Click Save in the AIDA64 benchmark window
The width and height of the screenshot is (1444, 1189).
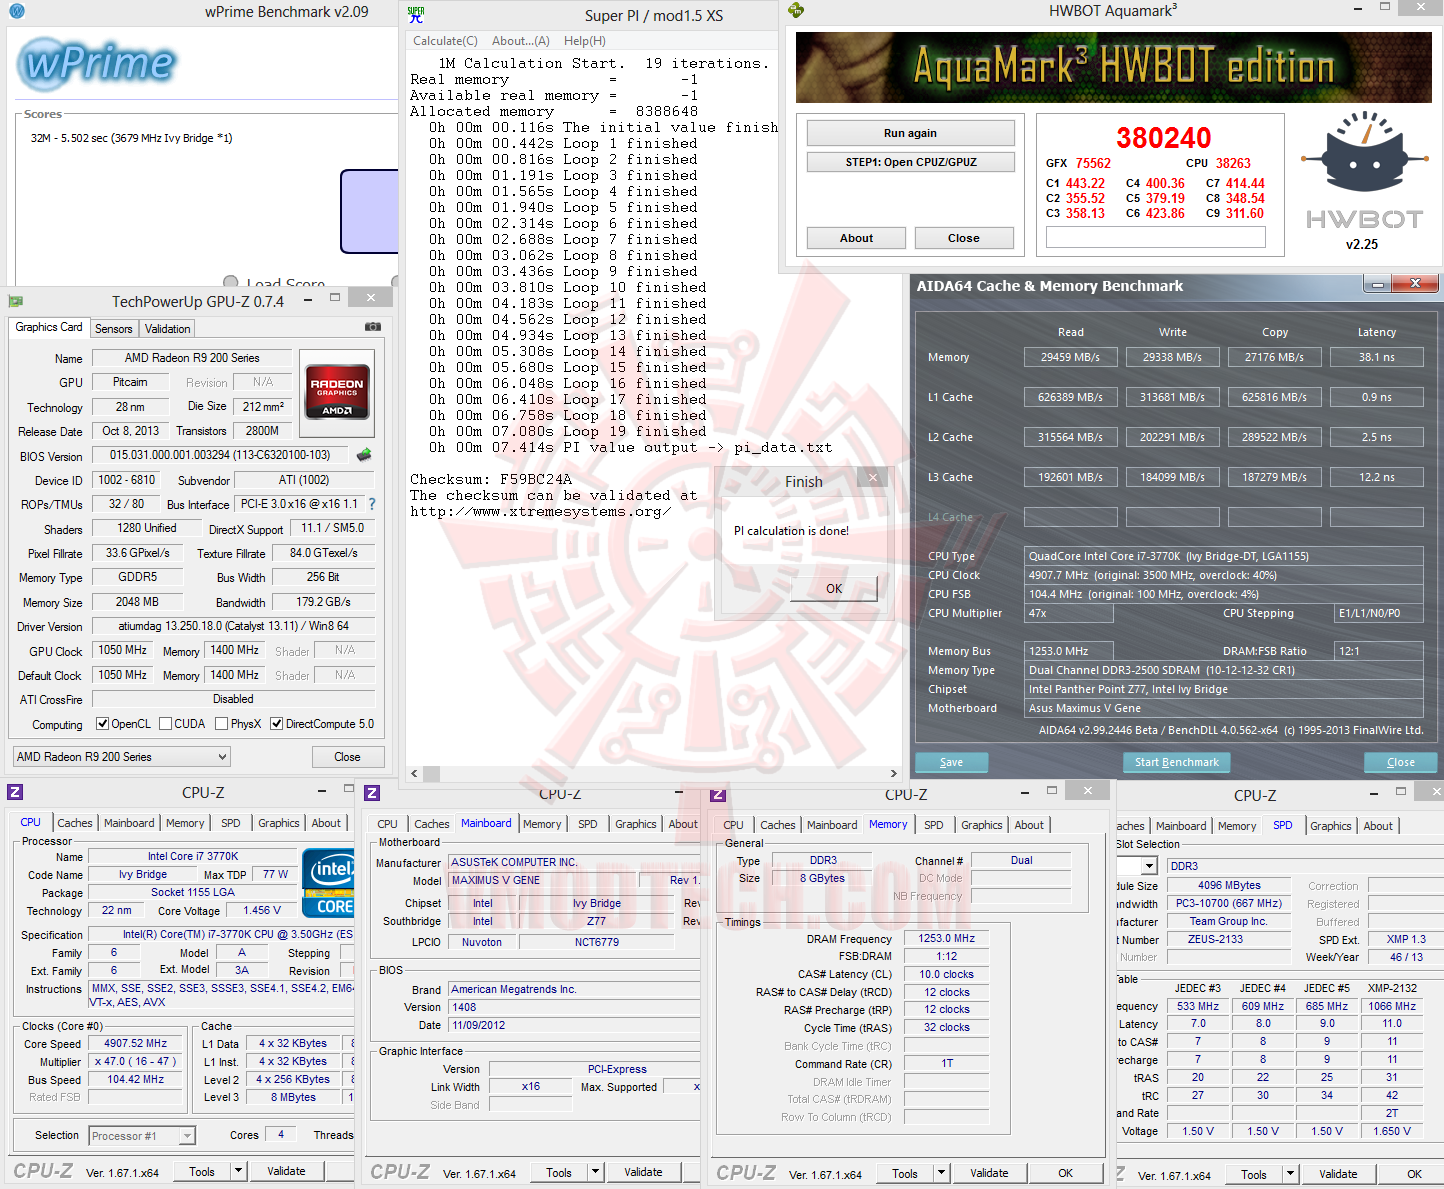[952, 762]
